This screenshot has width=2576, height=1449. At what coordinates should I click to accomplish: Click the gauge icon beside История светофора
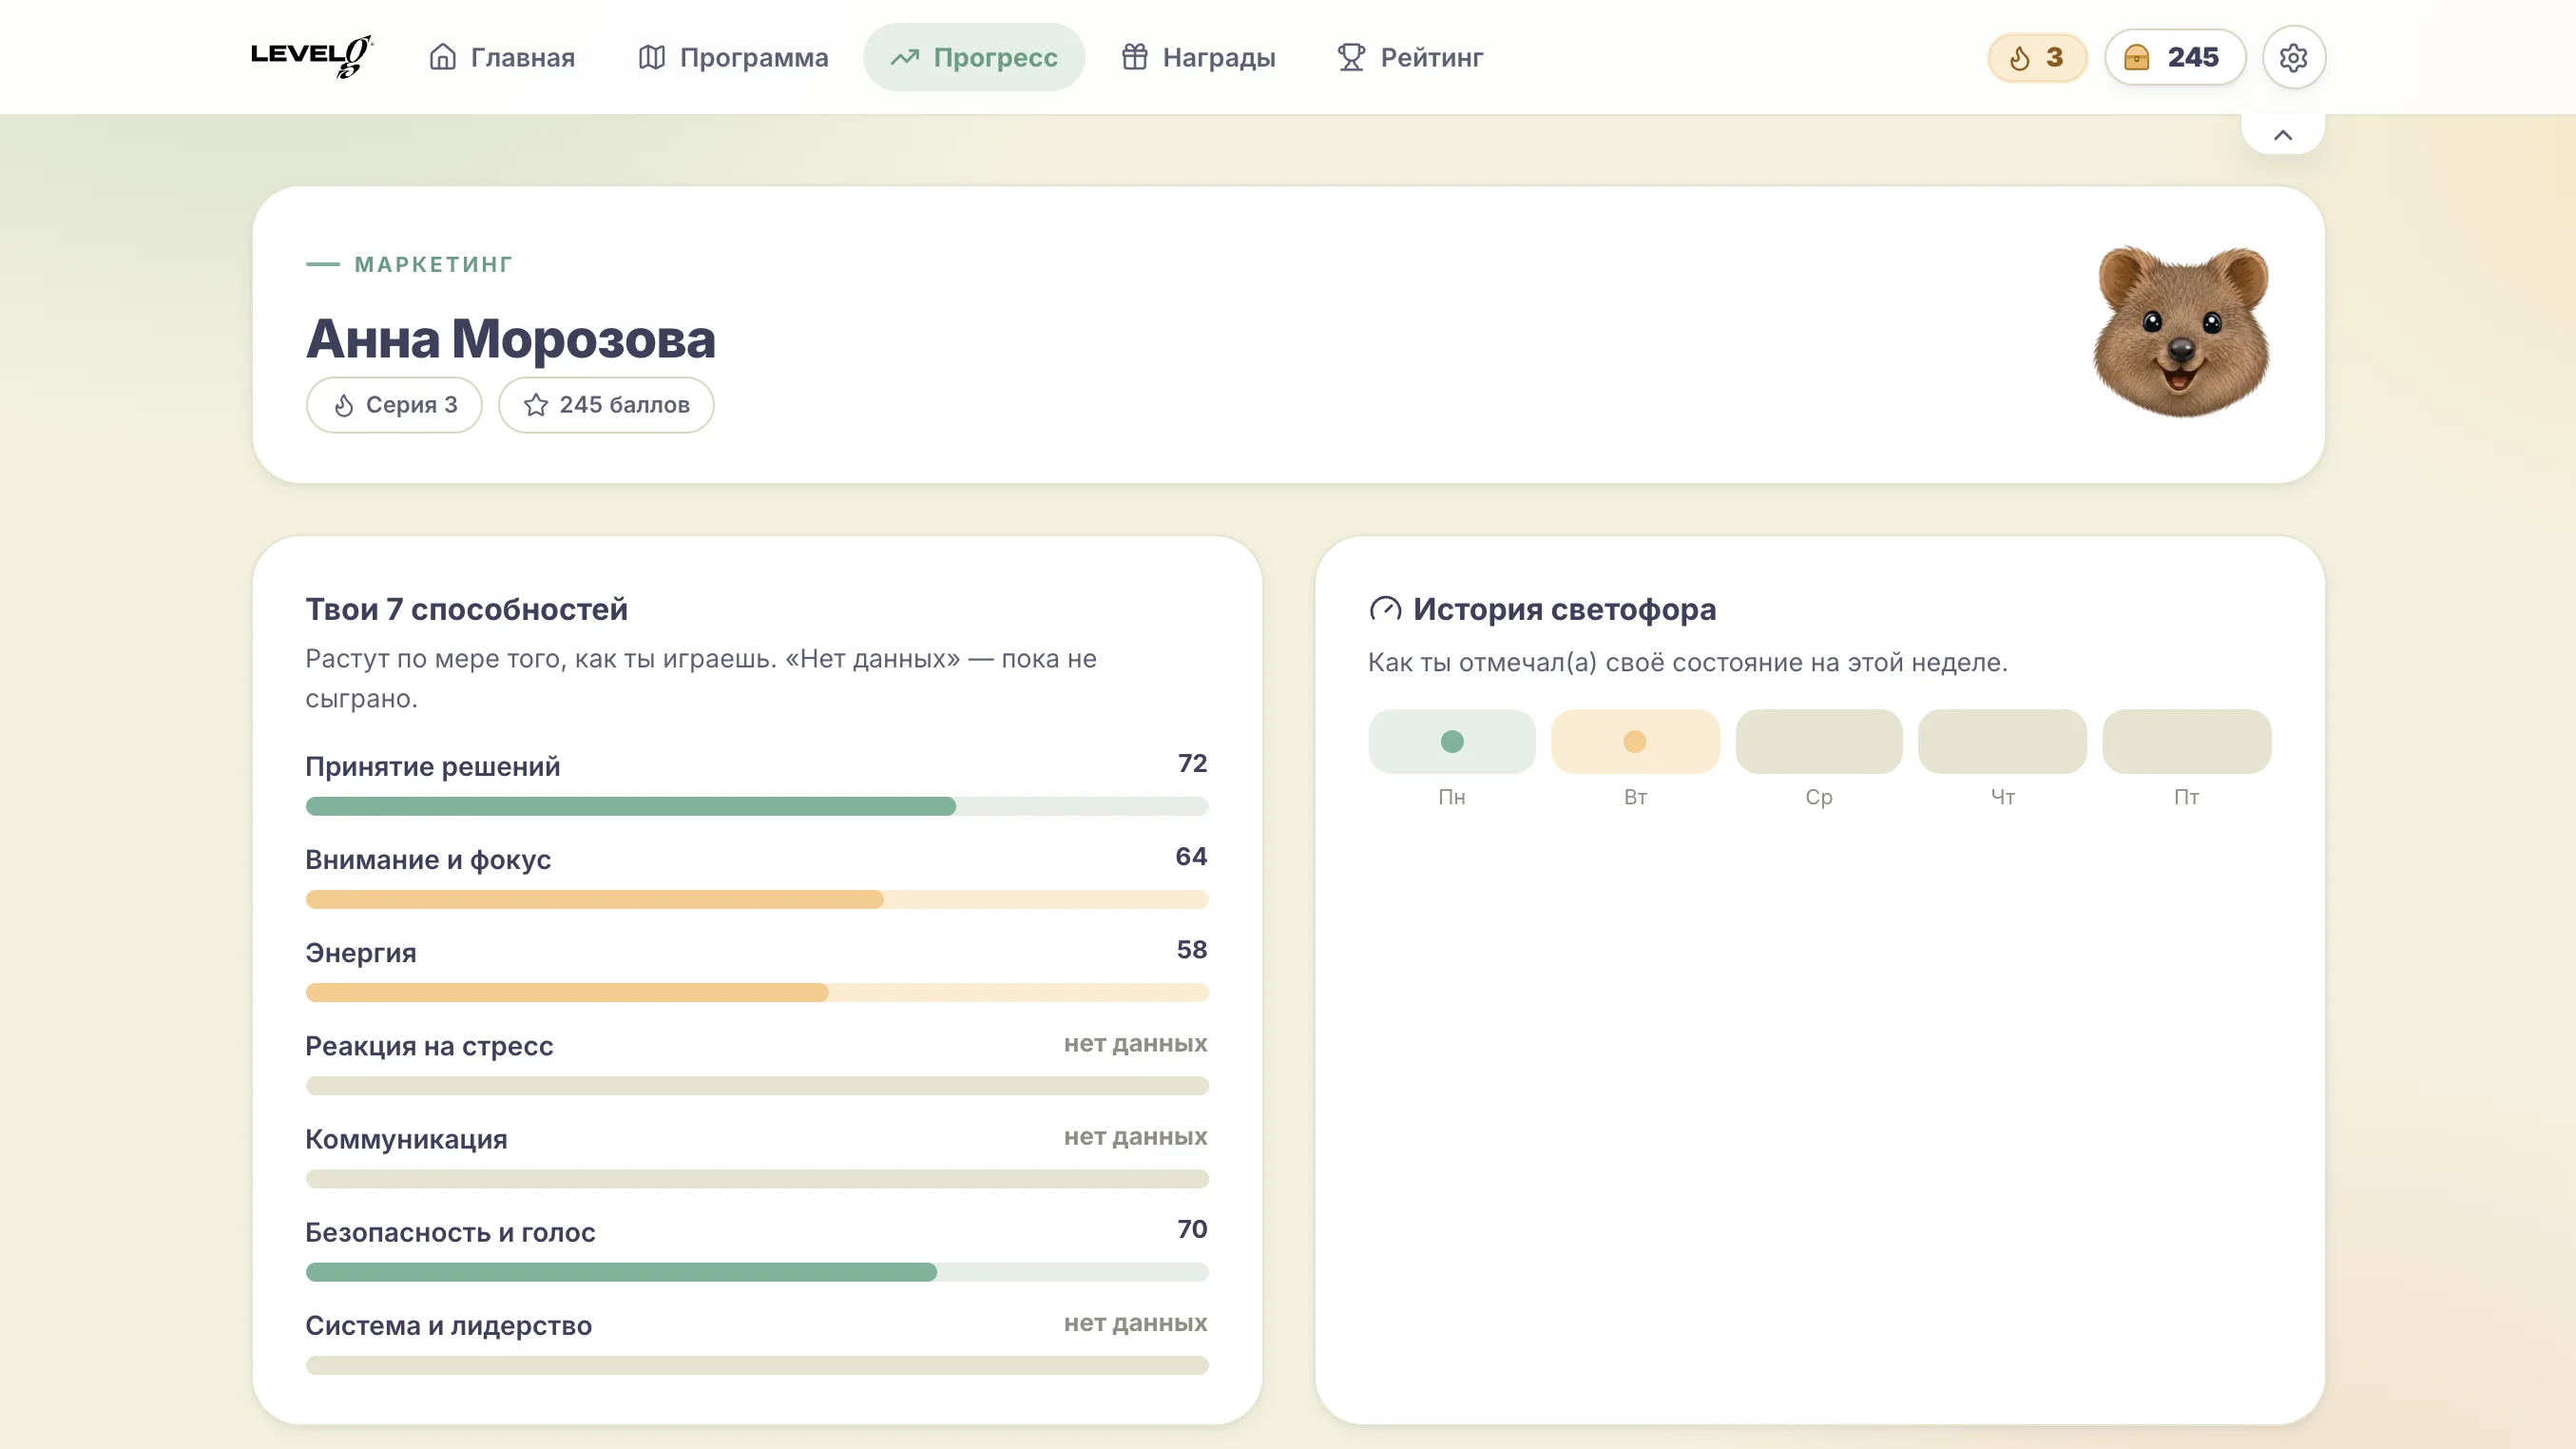(x=1385, y=609)
